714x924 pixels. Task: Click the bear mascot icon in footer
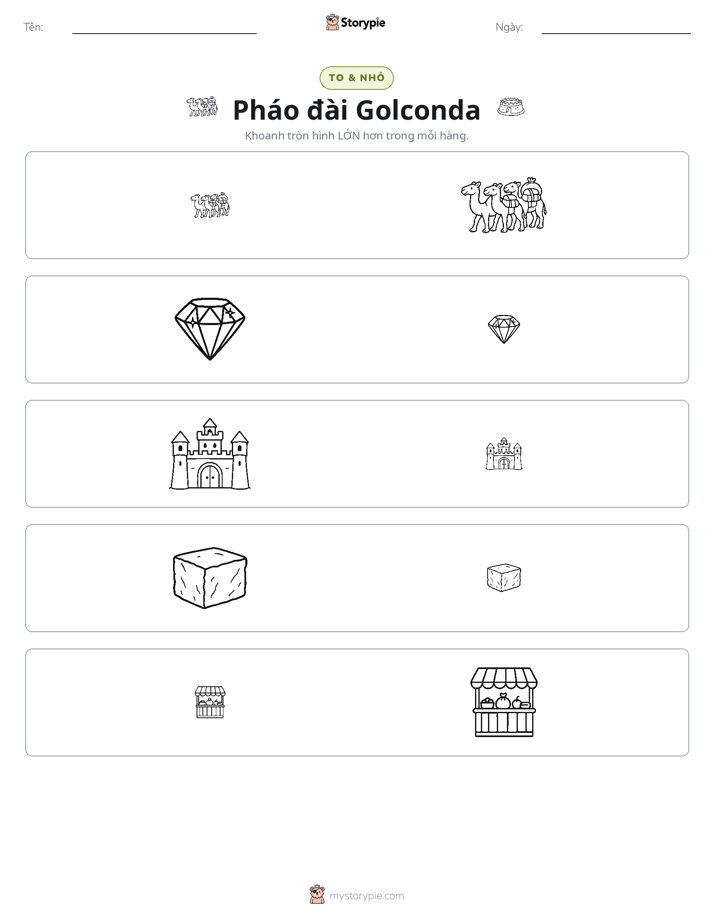(x=317, y=895)
